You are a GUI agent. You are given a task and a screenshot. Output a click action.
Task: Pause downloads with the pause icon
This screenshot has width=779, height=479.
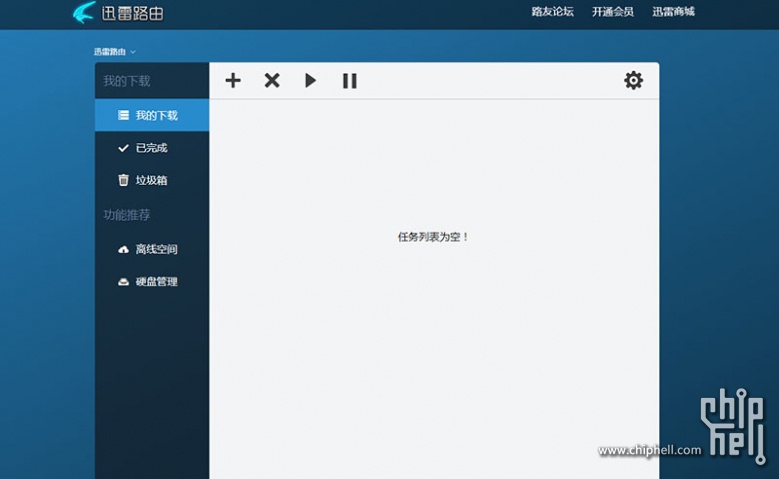tap(350, 81)
